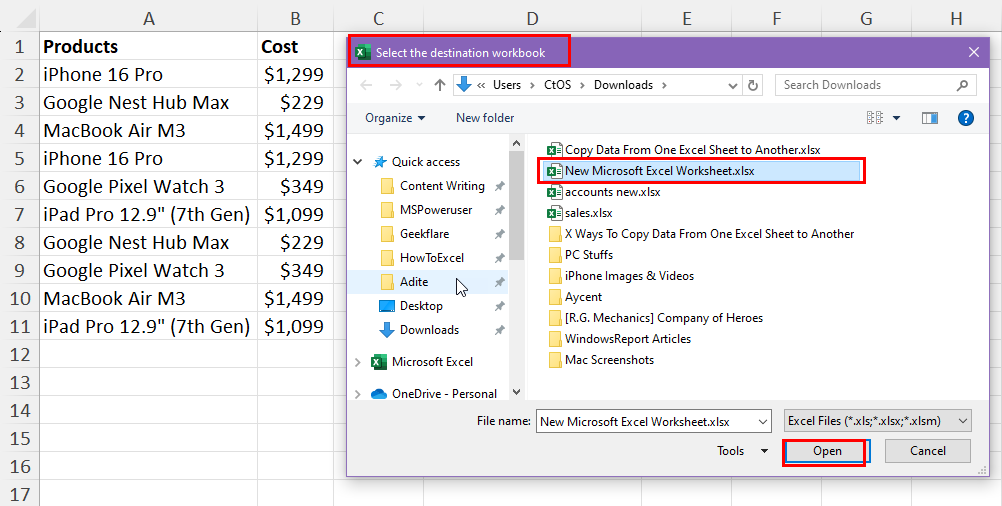Click the Forward arrow in file dialog

(x=396, y=85)
